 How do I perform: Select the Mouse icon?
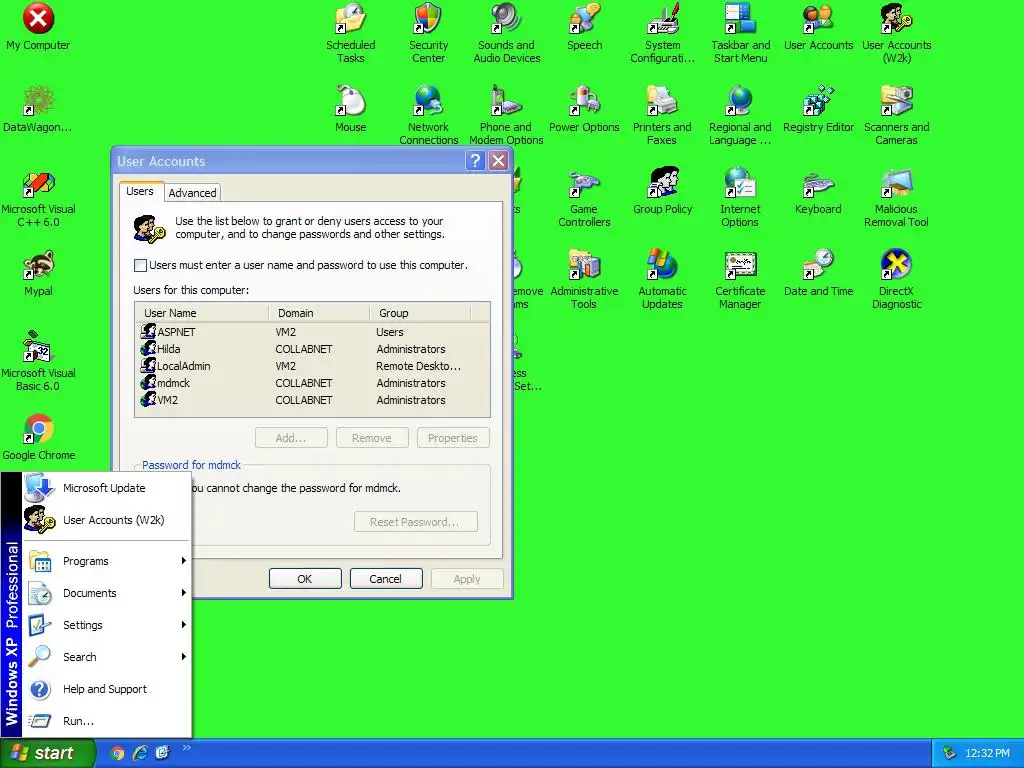tap(351, 108)
